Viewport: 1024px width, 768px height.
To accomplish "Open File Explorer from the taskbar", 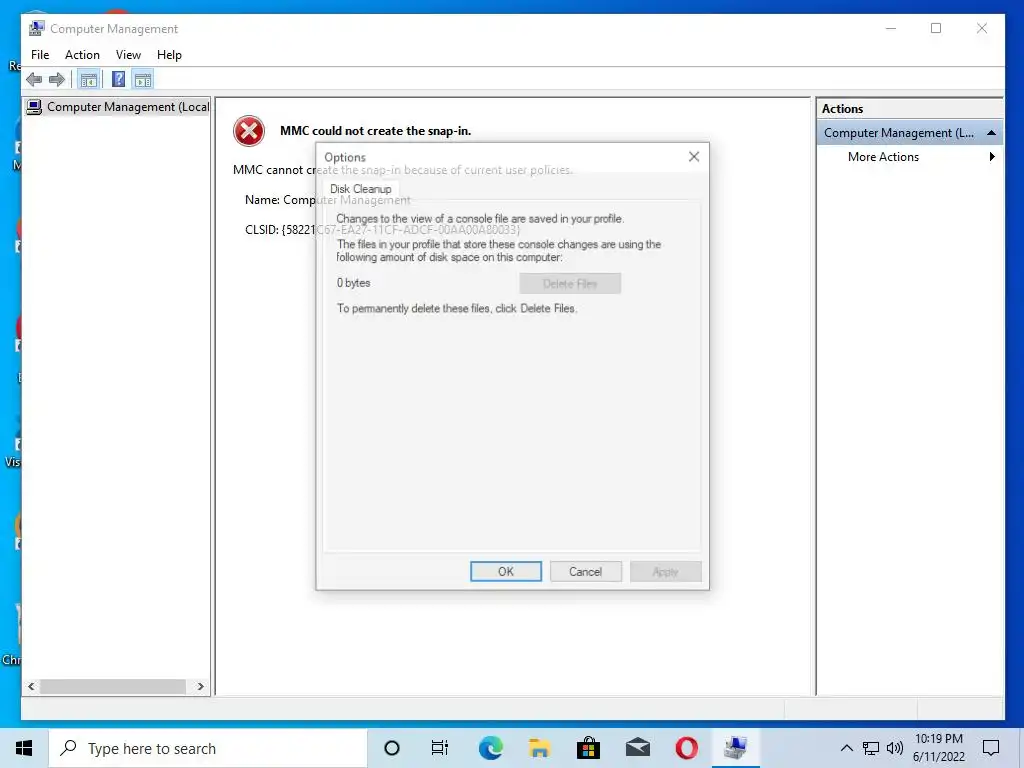I will pyautogui.click(x=539, y=748).
